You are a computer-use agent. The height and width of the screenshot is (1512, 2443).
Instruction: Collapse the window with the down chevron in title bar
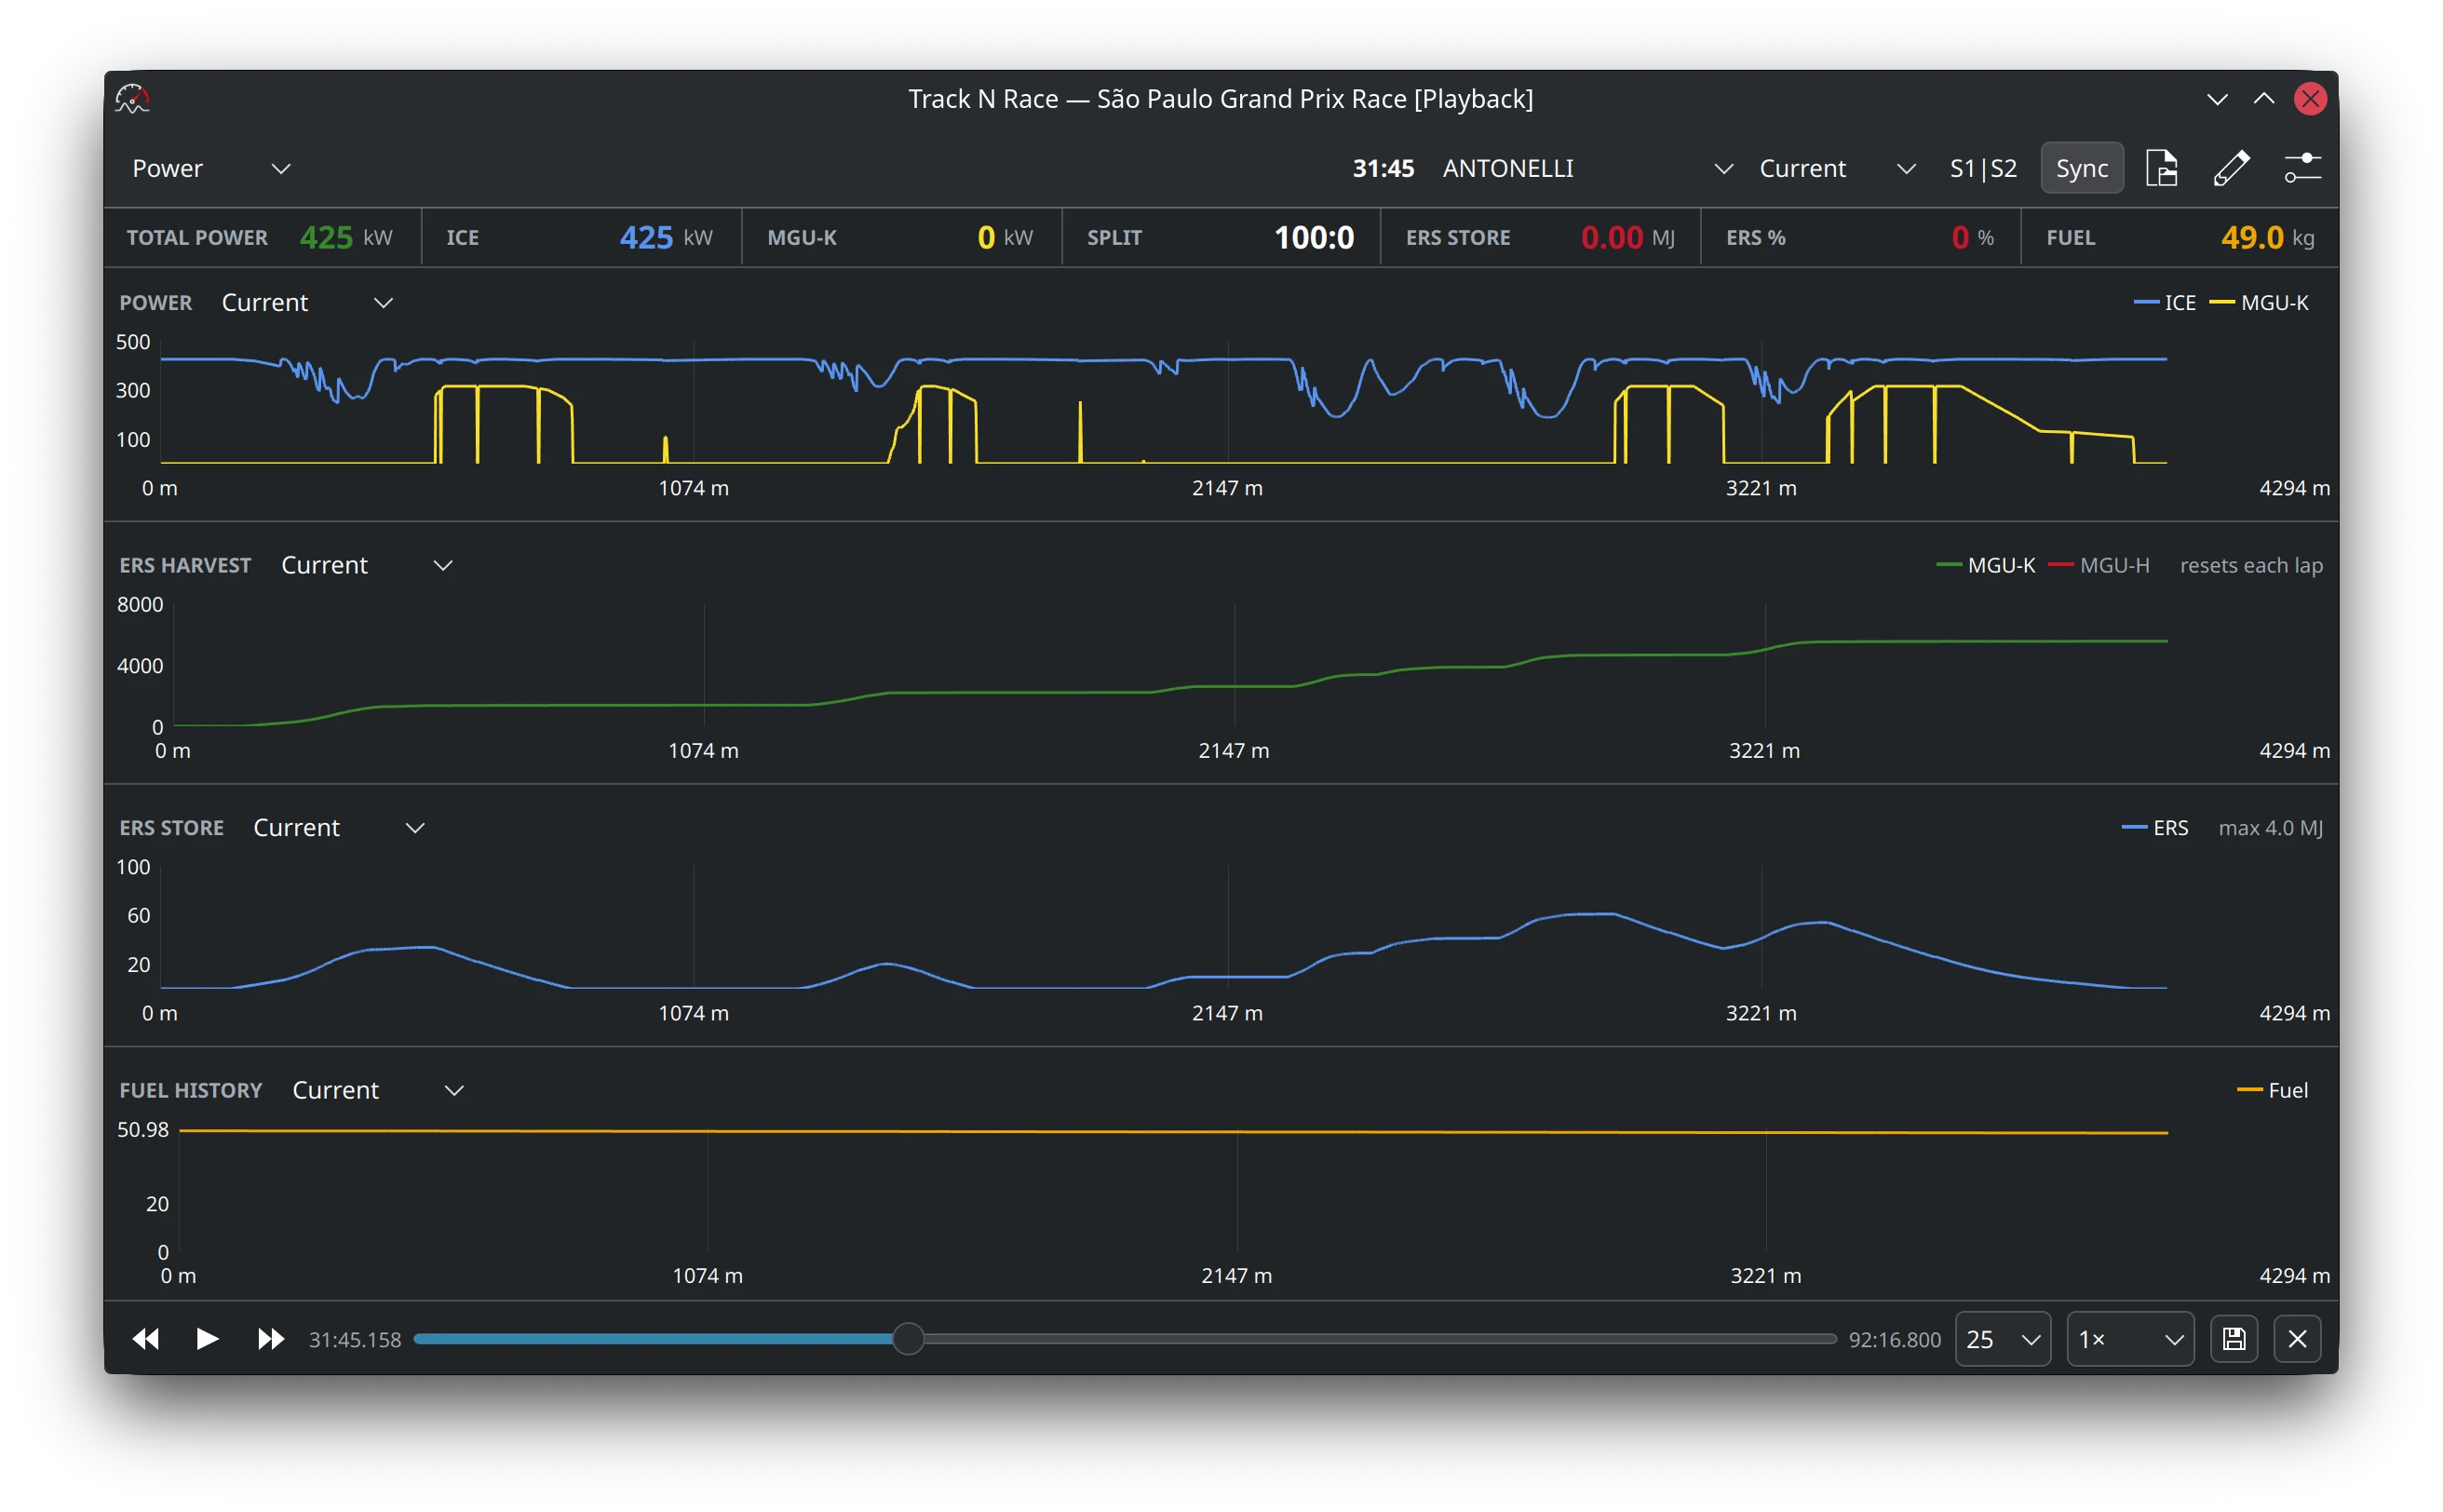2217,98
